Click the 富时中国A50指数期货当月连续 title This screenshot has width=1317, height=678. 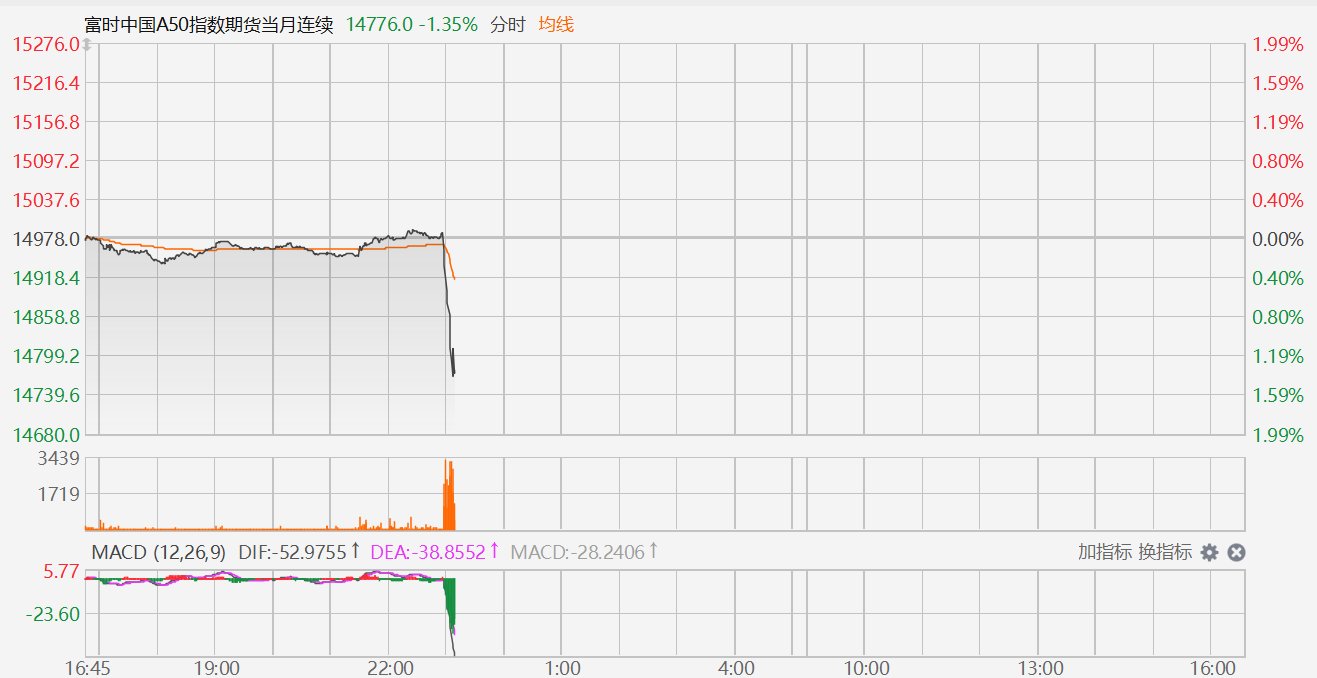210,24
